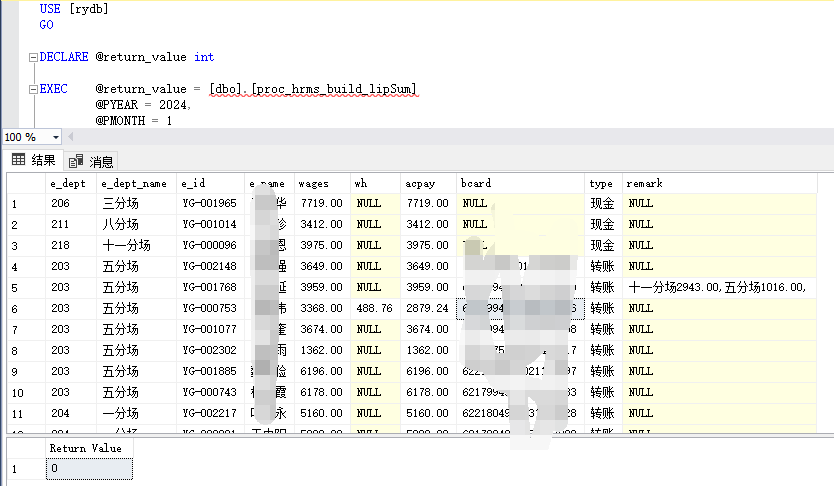Click employee ID cell YG-001965

[x=210, y=203]
